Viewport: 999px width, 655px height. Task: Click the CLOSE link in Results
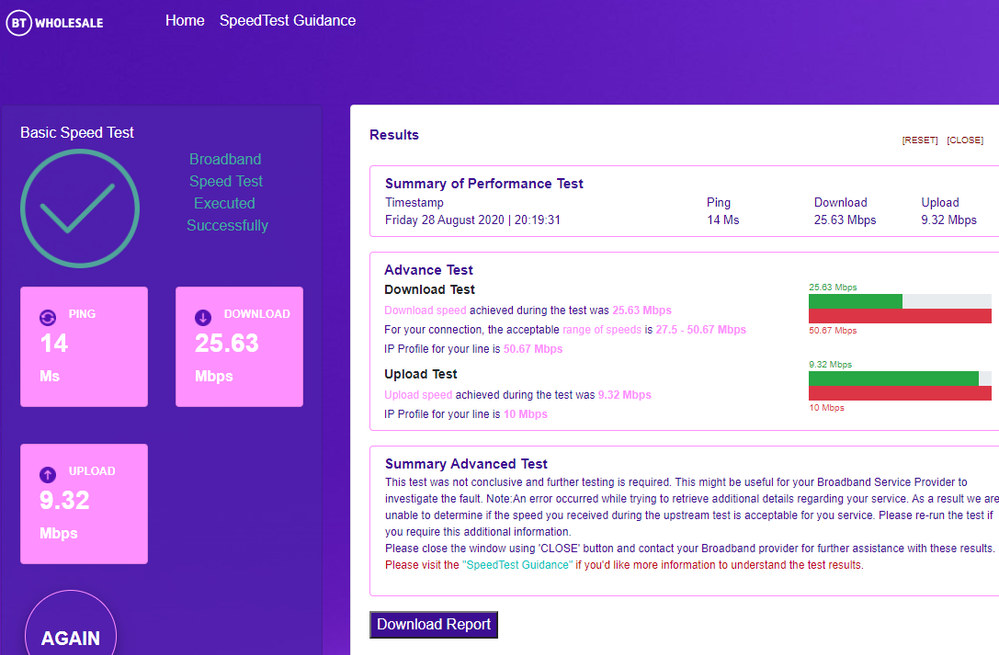[964, 140]
